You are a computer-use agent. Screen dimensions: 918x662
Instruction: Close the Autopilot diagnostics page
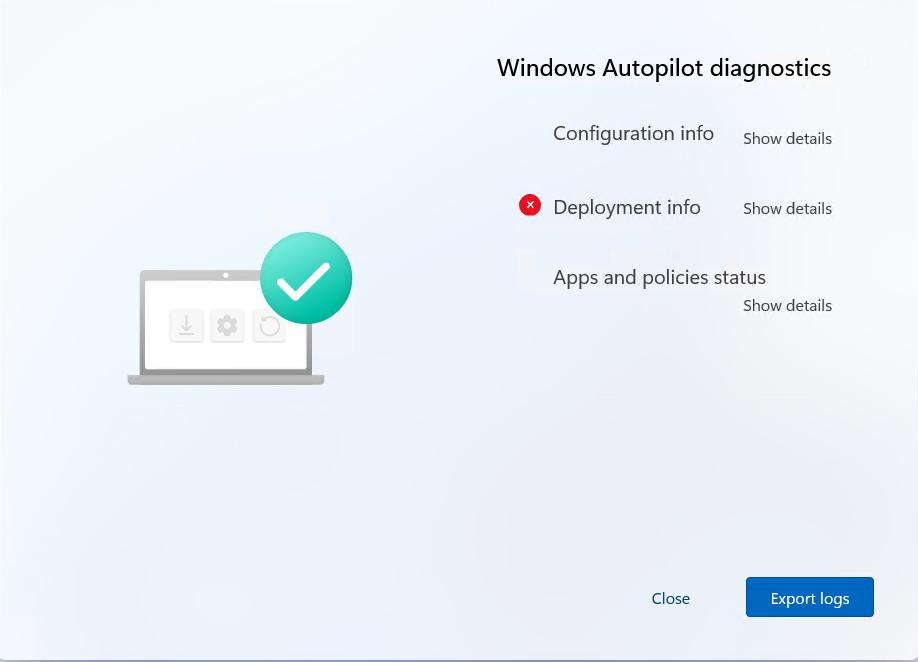(671, 598)
